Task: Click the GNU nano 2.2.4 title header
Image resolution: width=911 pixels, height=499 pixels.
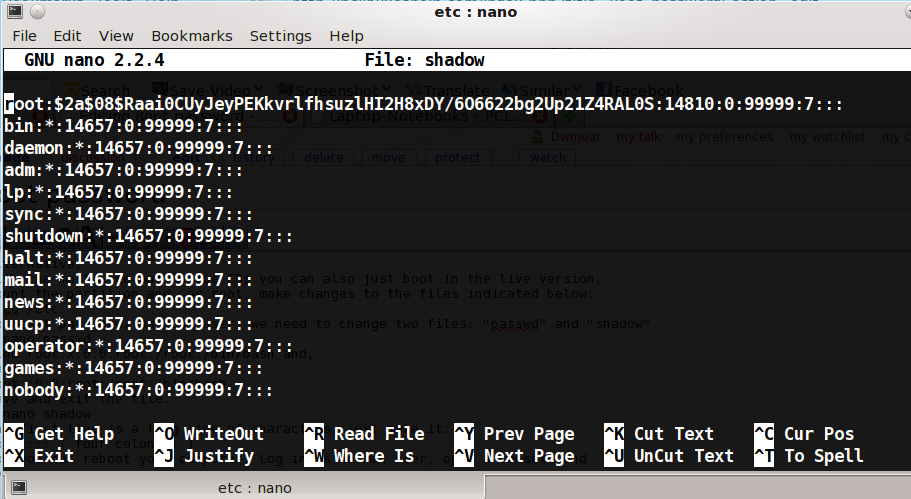Action: [x=94, y=60]
